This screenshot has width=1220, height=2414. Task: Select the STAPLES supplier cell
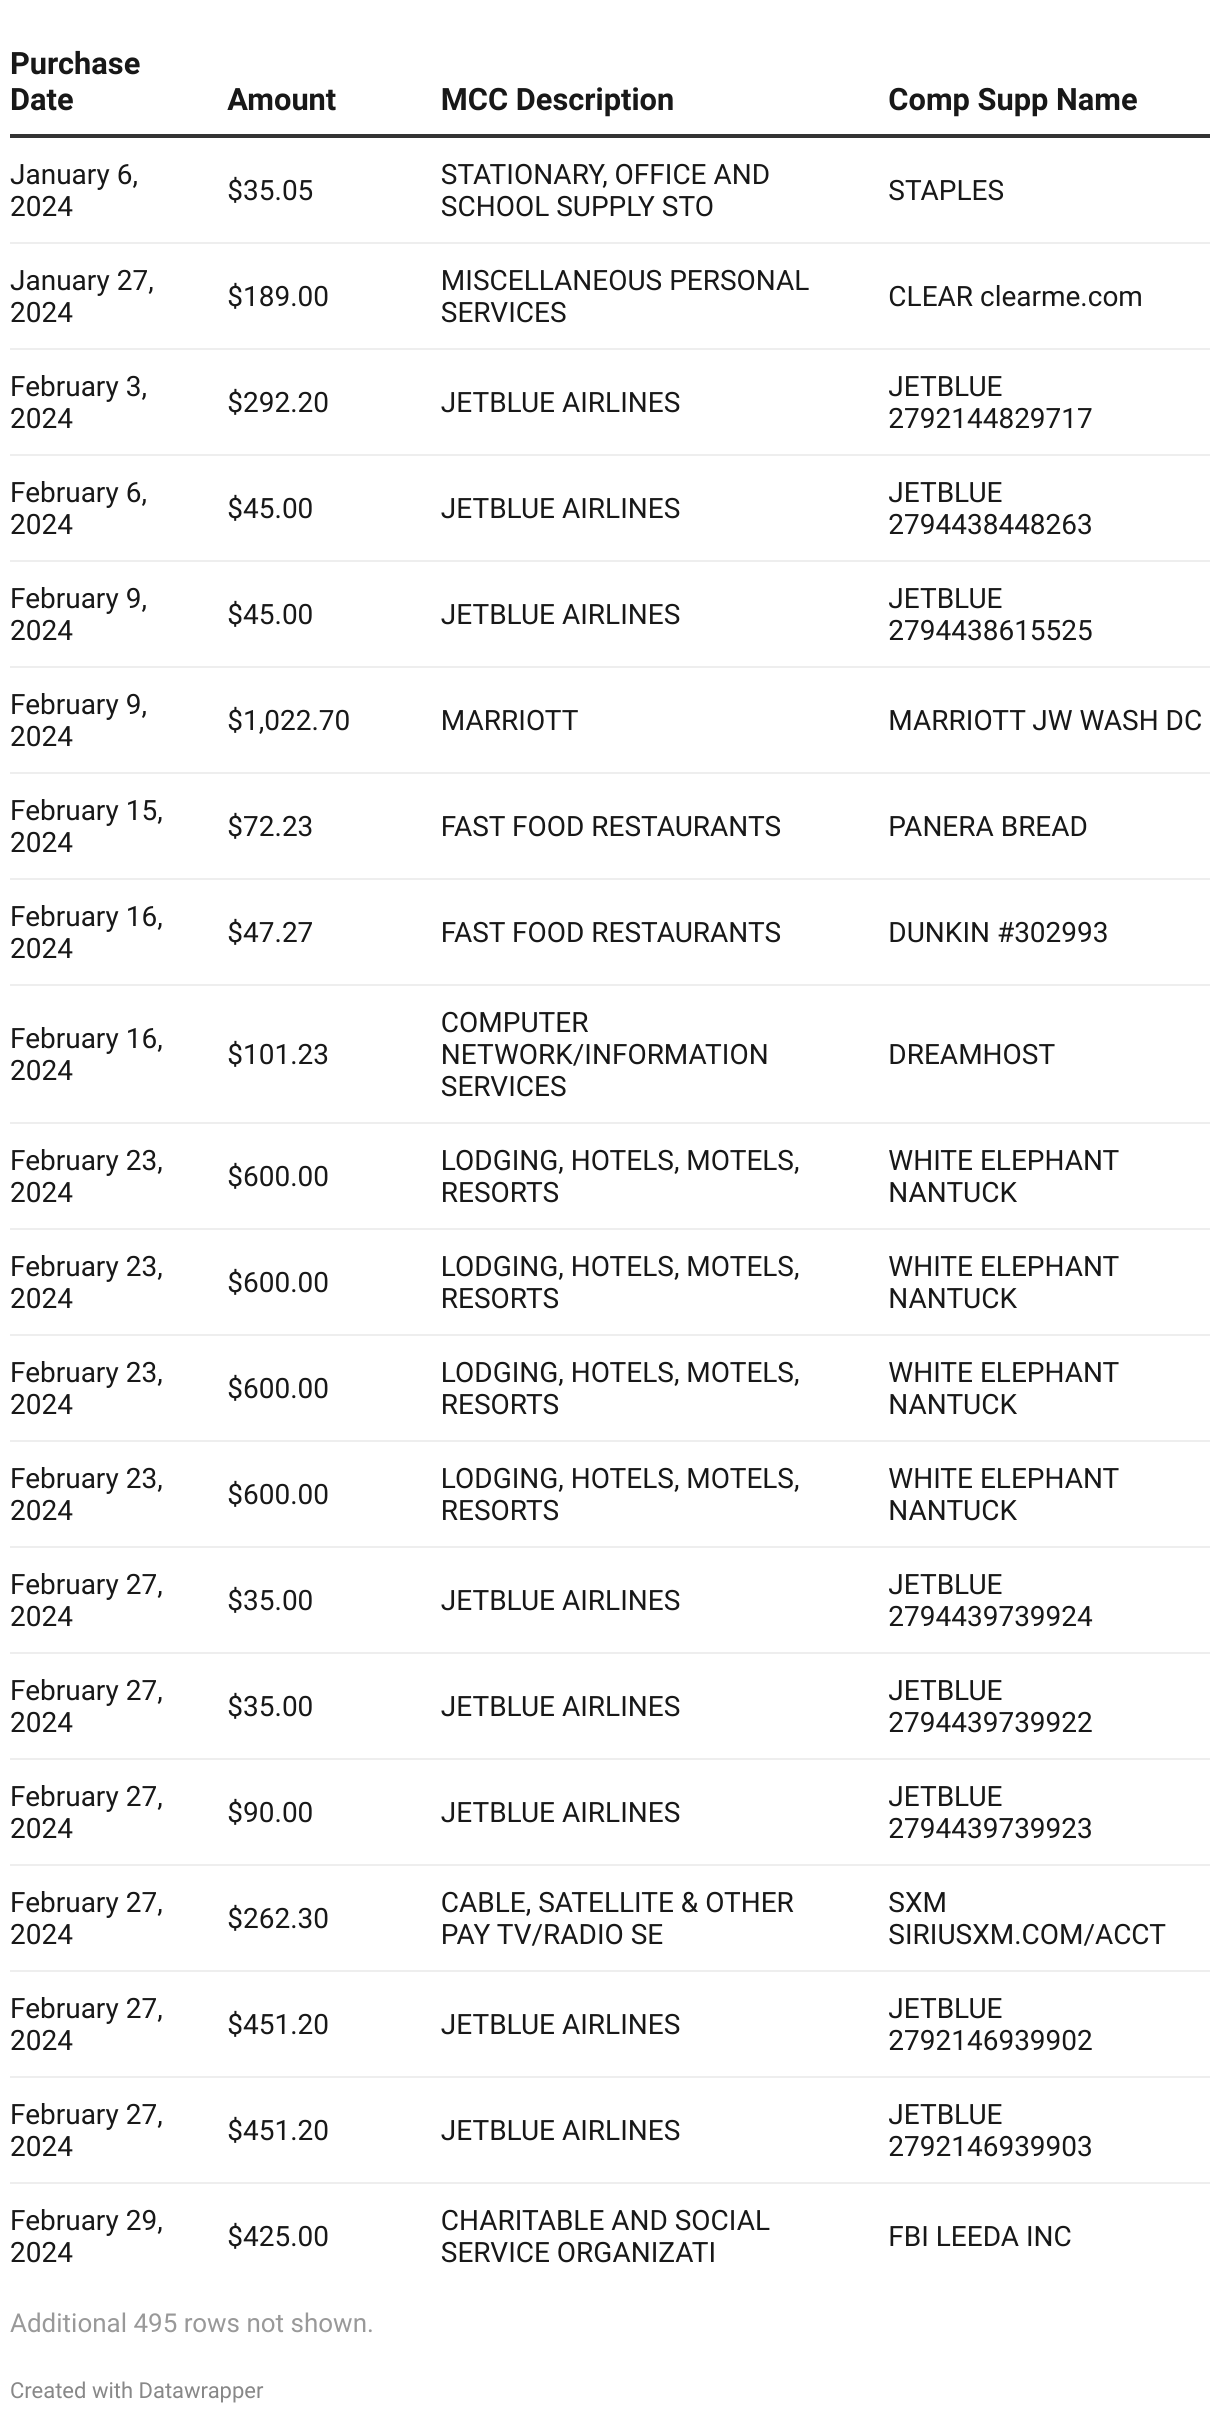point(945,191)
